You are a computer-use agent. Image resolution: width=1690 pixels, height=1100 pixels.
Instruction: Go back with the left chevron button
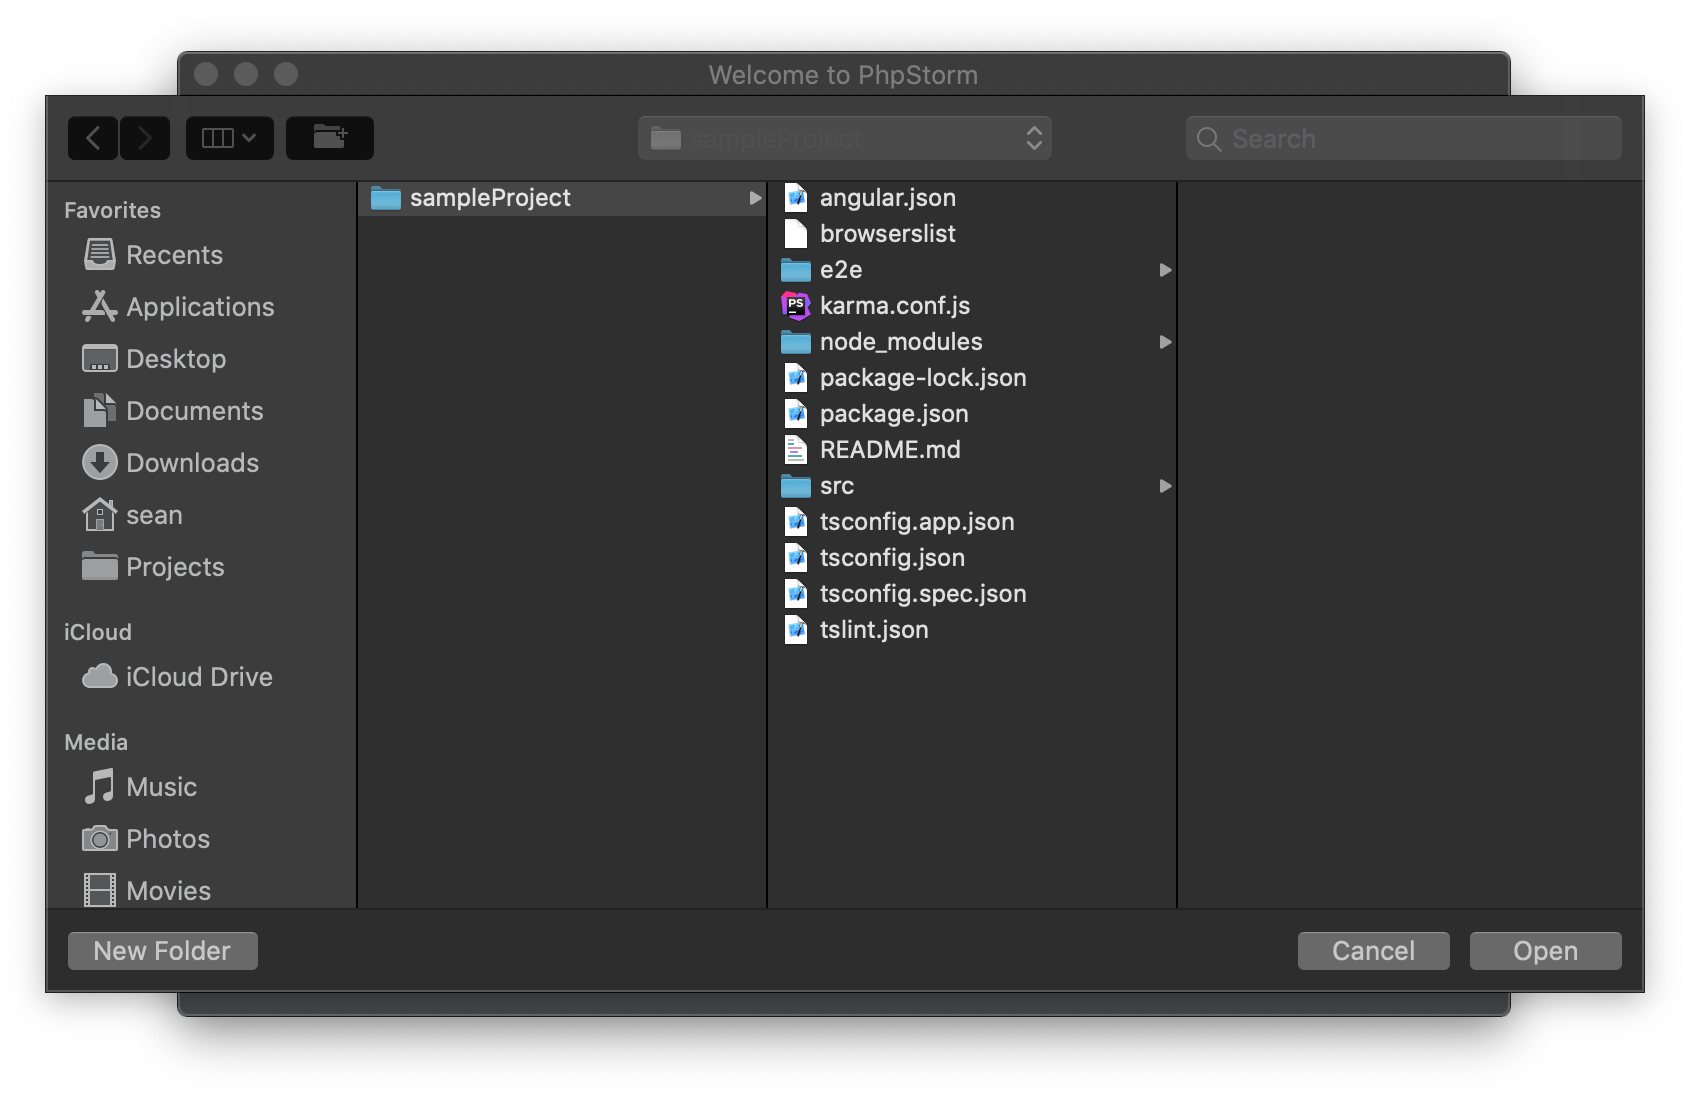pyautogui.click(x=93, y=138)
